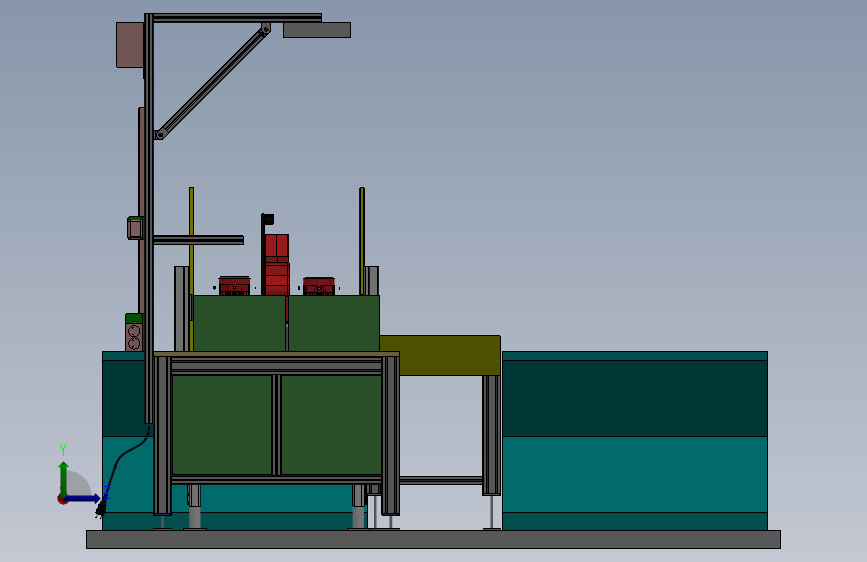Select the gray base plate under the machine
The height and width of the screenshot is (562, 867).
point(434,539)
